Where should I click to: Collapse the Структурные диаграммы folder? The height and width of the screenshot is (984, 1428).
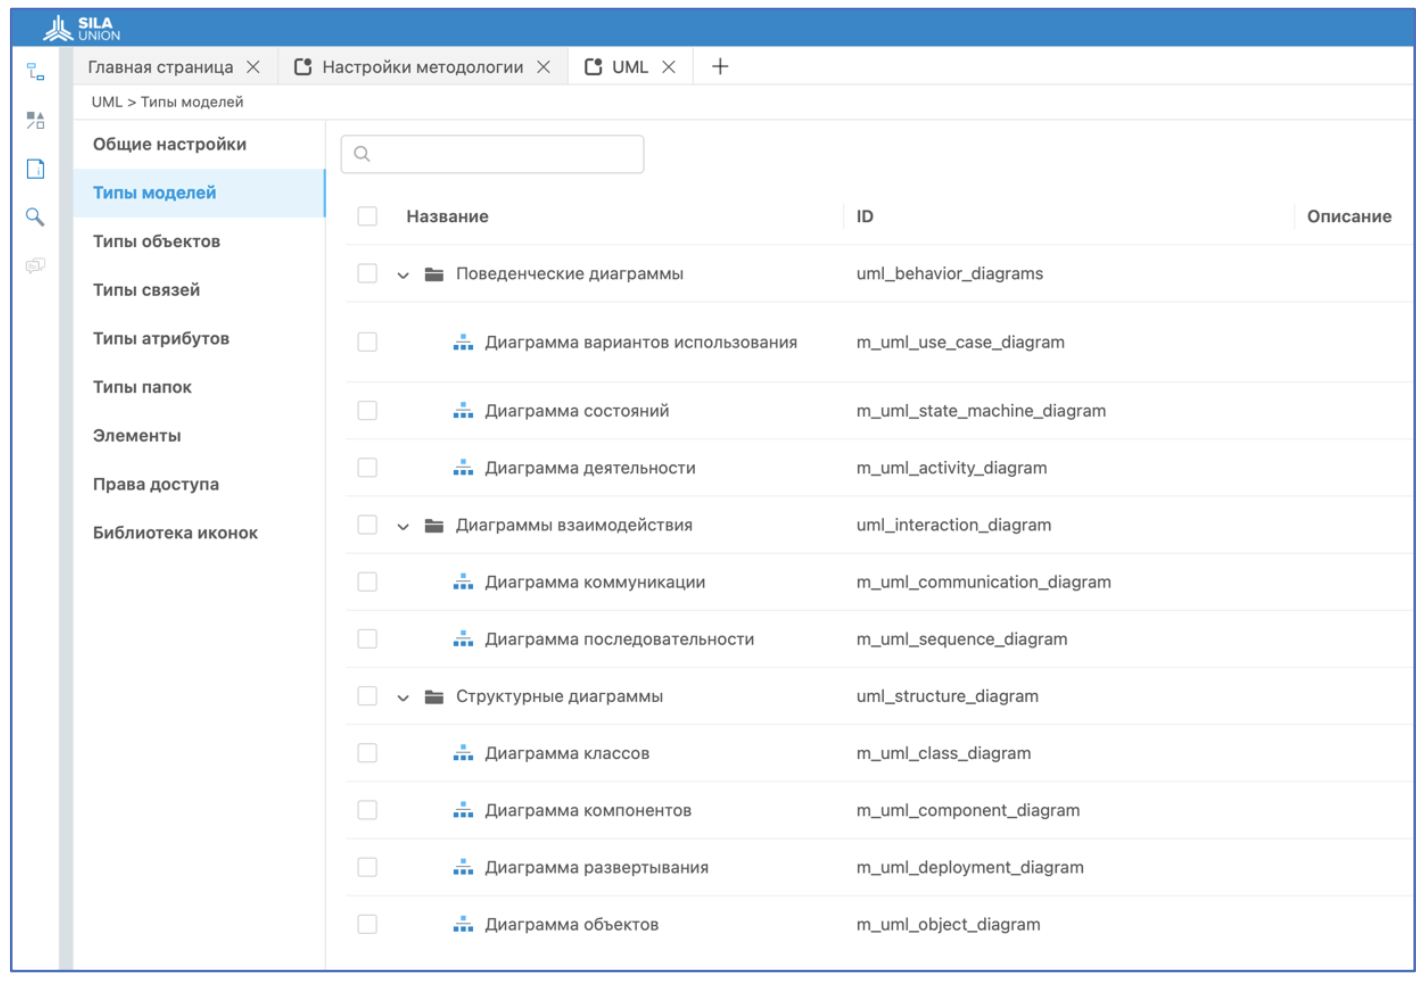pyautogui.click(x=403, y=698)
